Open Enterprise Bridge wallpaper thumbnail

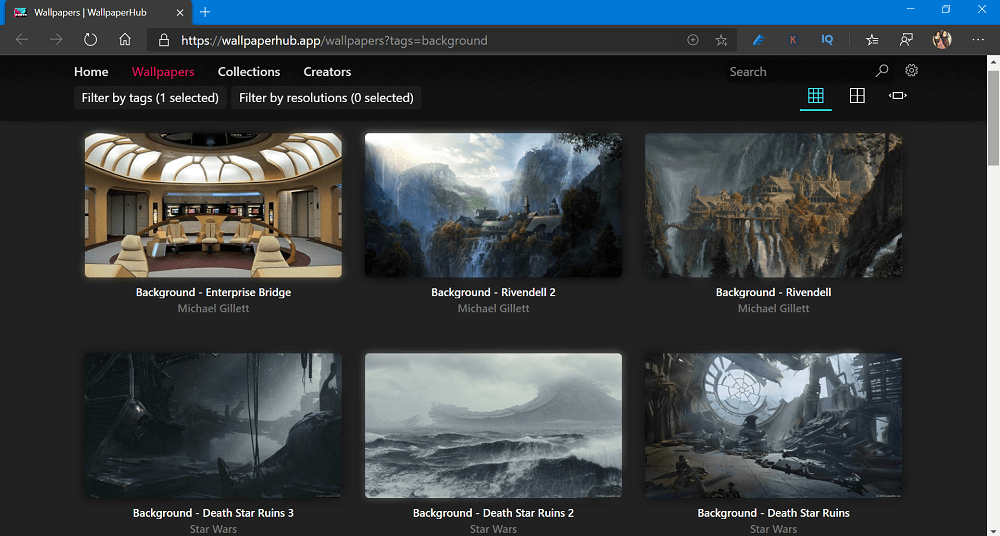214,205
